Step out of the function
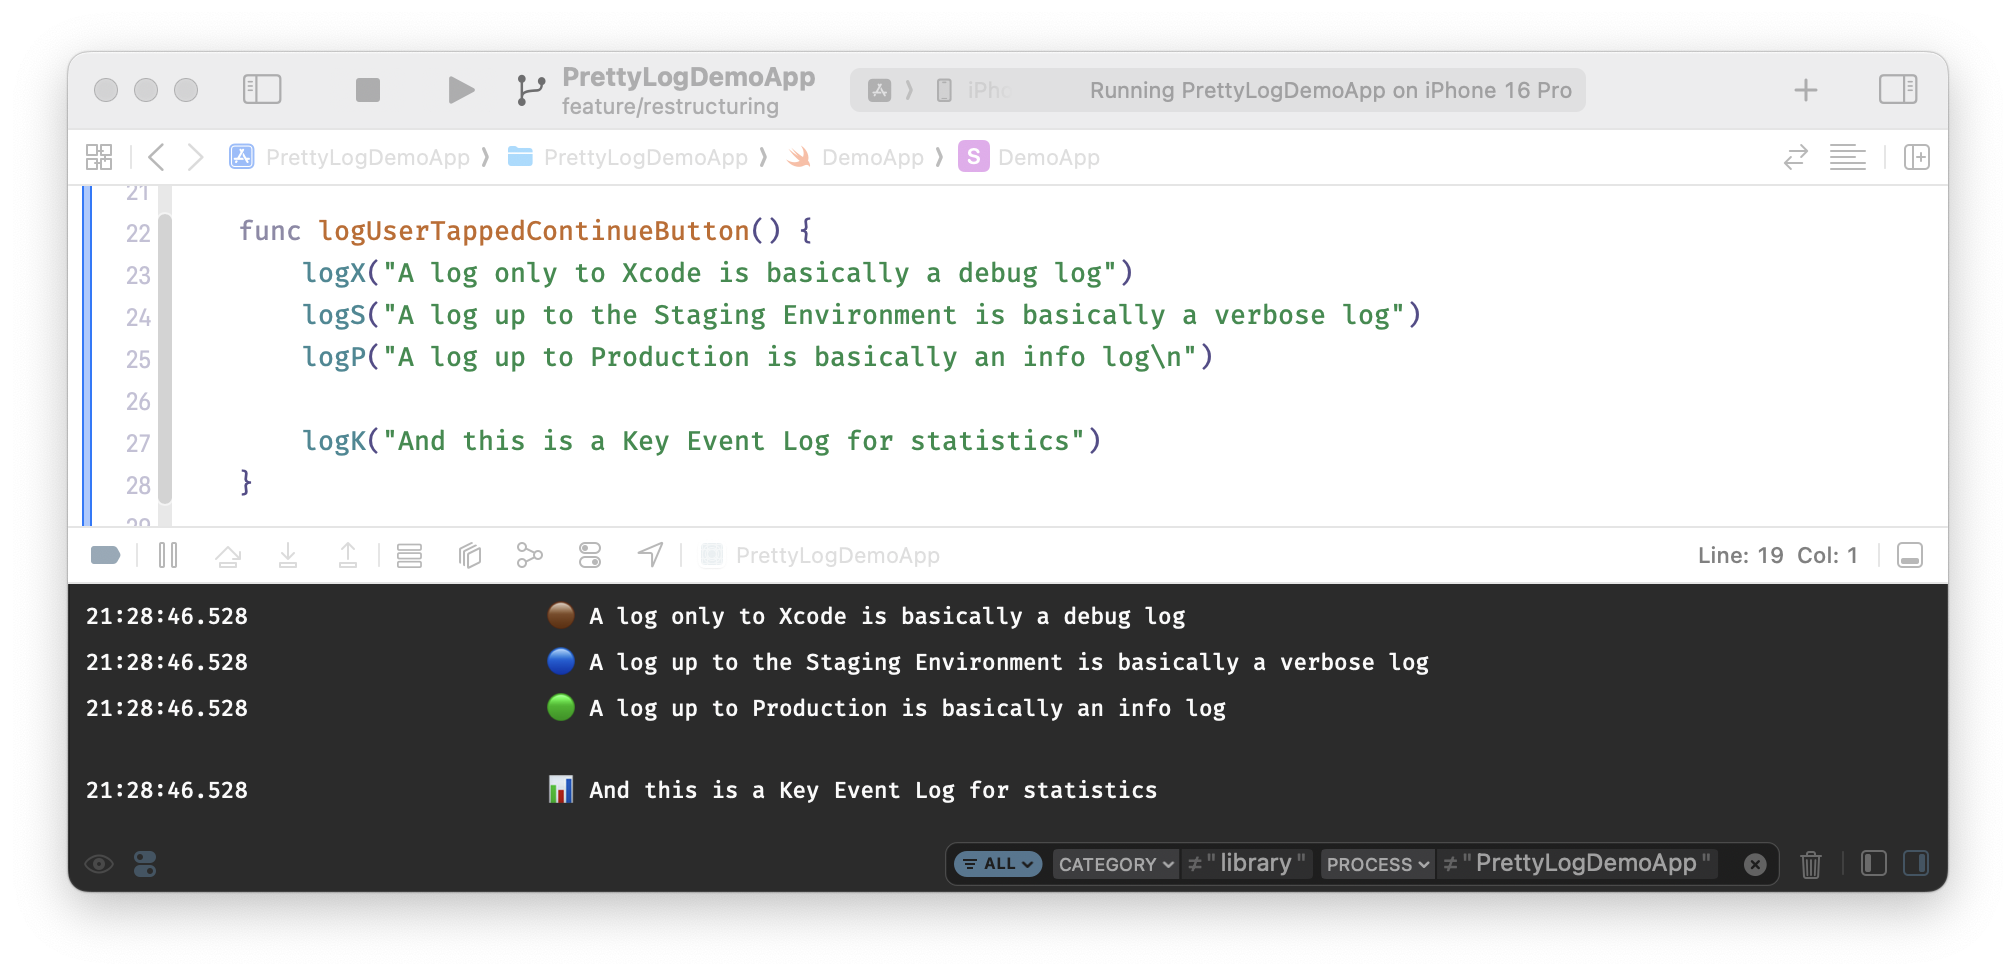Viewport: 2016px width, 976px height. pyautogui.click(x=348, y=555)
